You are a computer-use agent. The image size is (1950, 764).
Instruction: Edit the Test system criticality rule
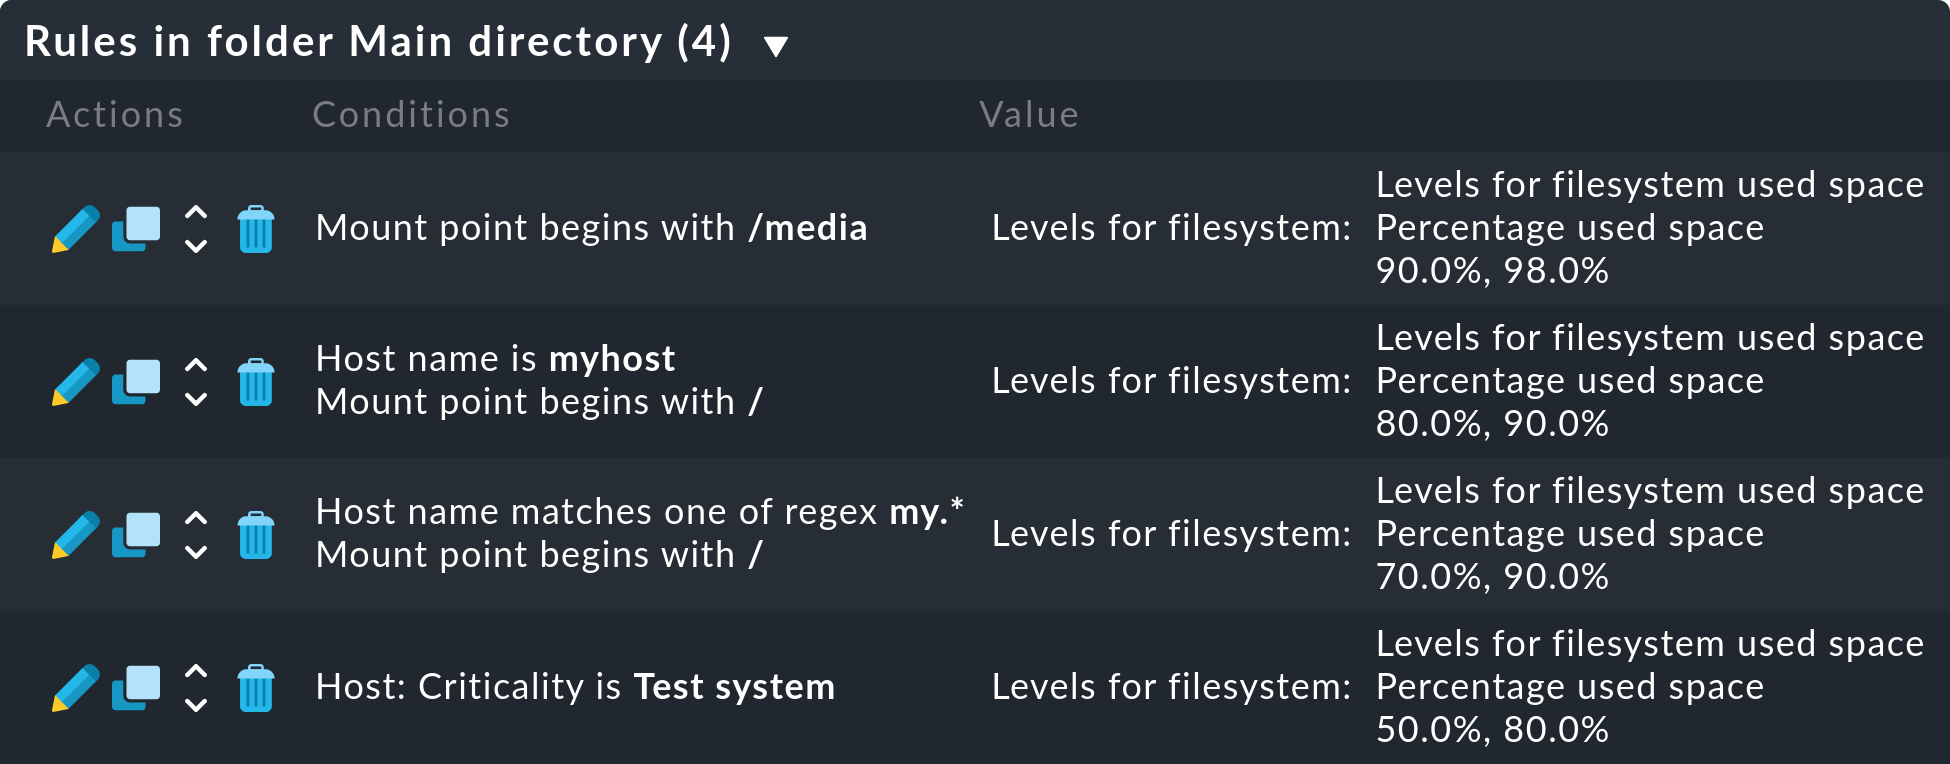75,688
